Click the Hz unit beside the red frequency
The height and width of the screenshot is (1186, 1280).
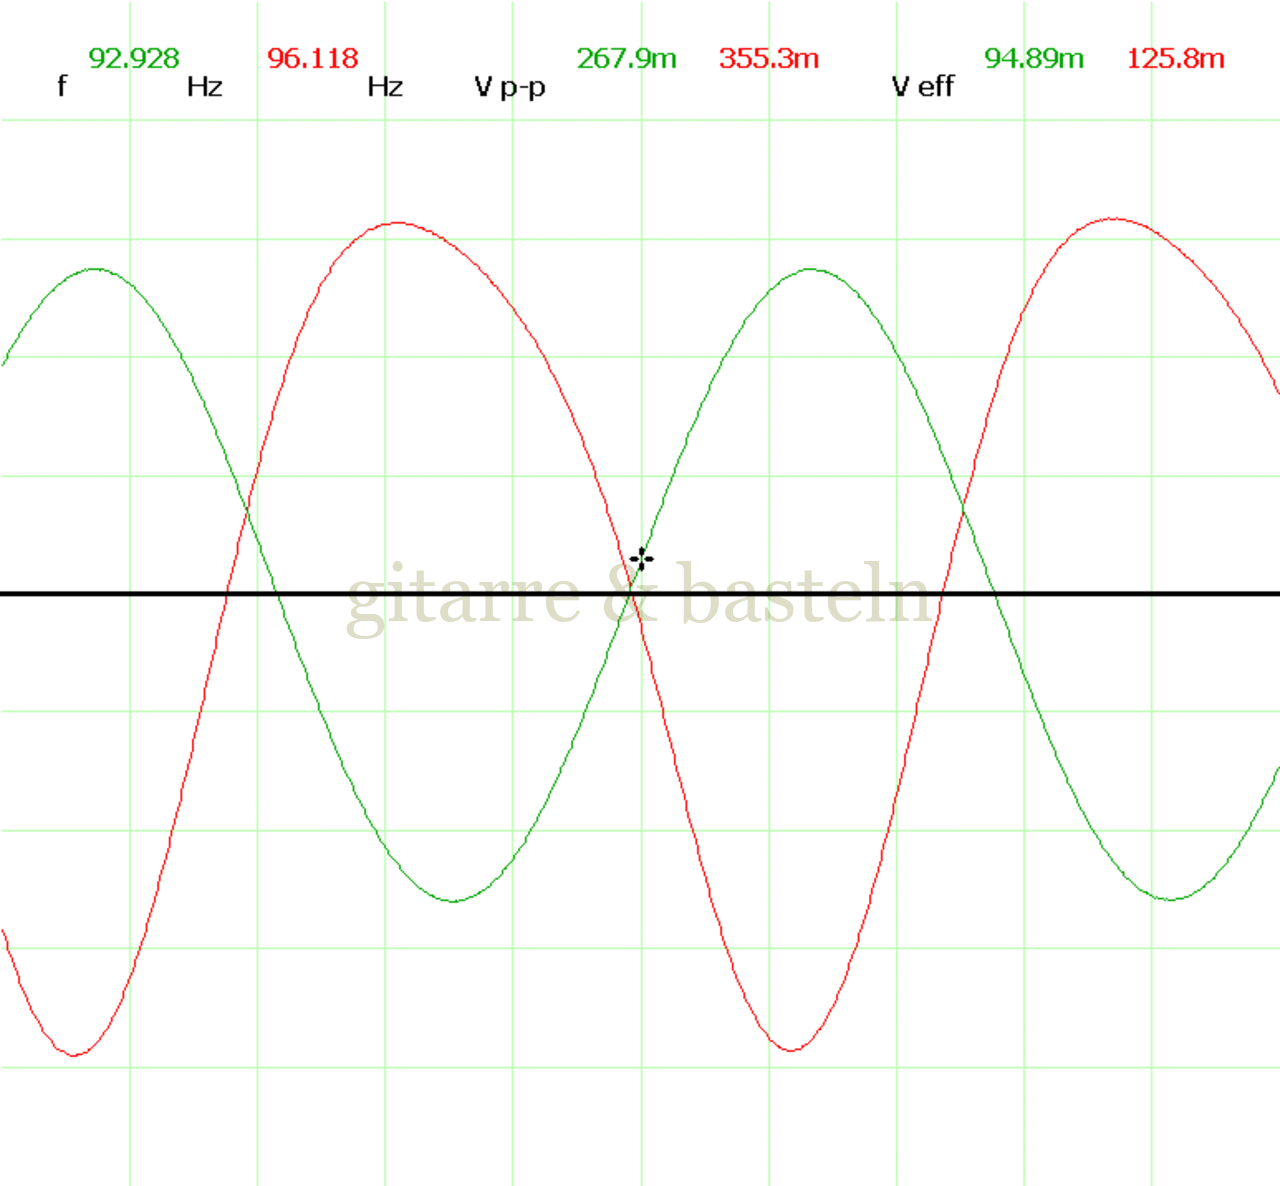point(385,87)
